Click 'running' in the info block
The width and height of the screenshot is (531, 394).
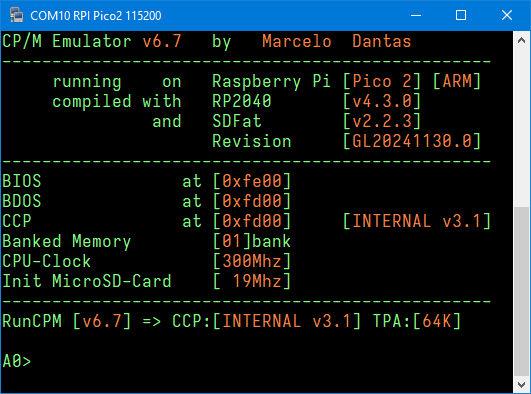(x=87, y=82)
